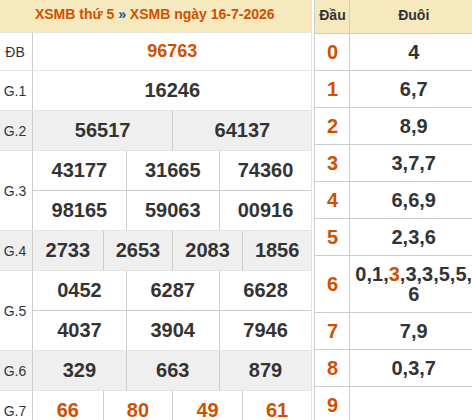Select head digit 9 row
This screenshot has height=420, width=472.
pyautogui.click(x=393, y=404)
